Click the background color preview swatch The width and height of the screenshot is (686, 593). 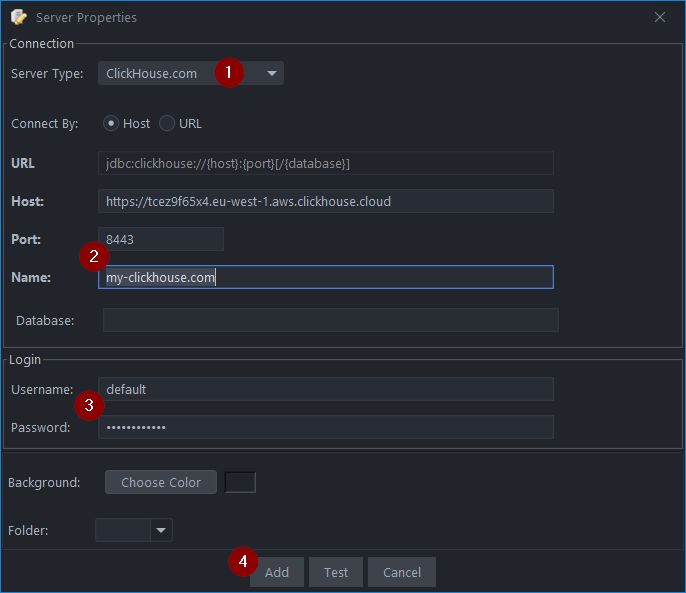coord(240,482)
